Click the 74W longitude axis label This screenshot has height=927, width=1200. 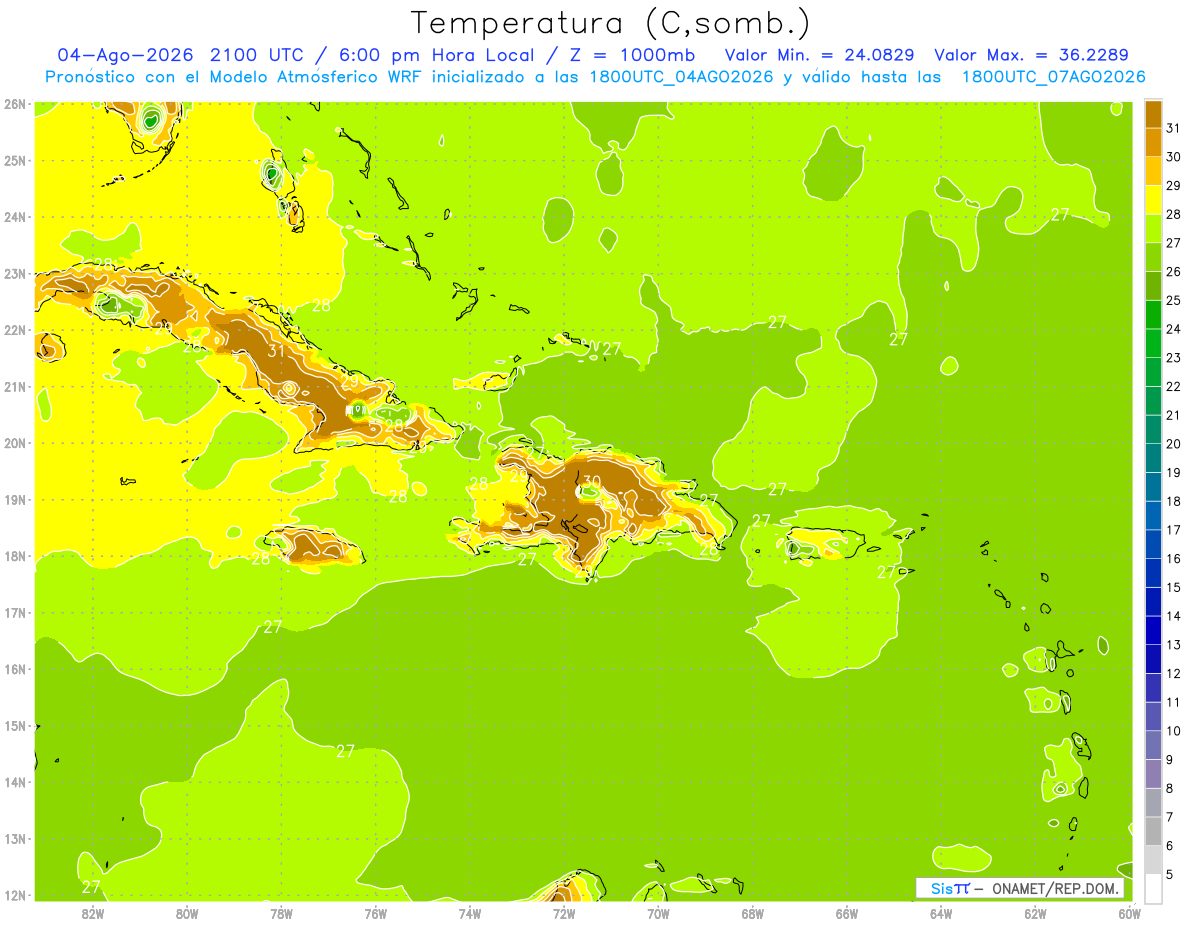(470, 913)
